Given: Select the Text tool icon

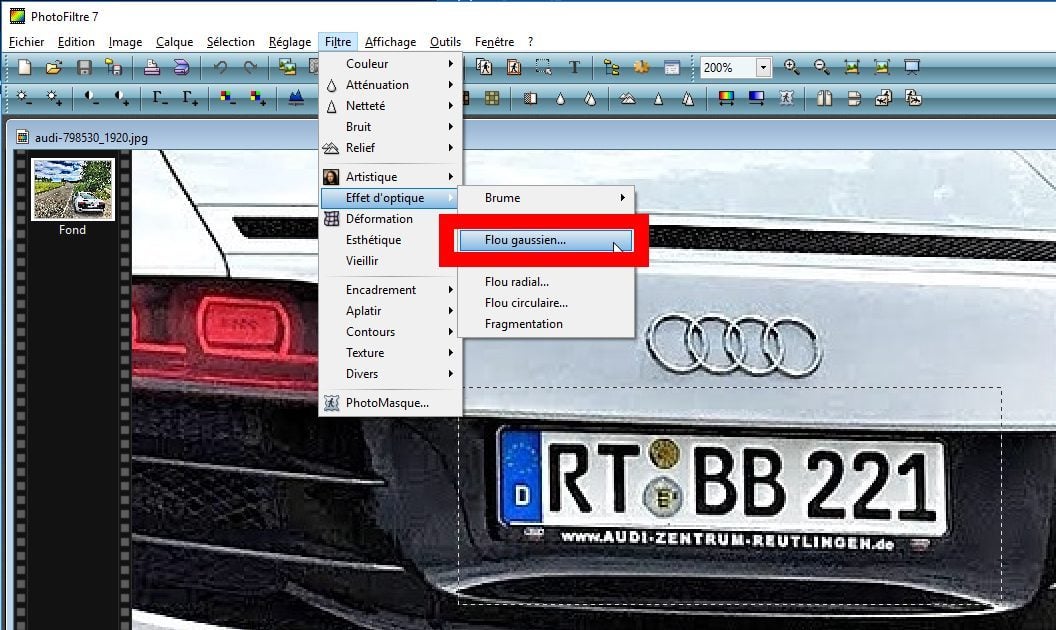Looking at the screenshot, I should click(574, 67).
